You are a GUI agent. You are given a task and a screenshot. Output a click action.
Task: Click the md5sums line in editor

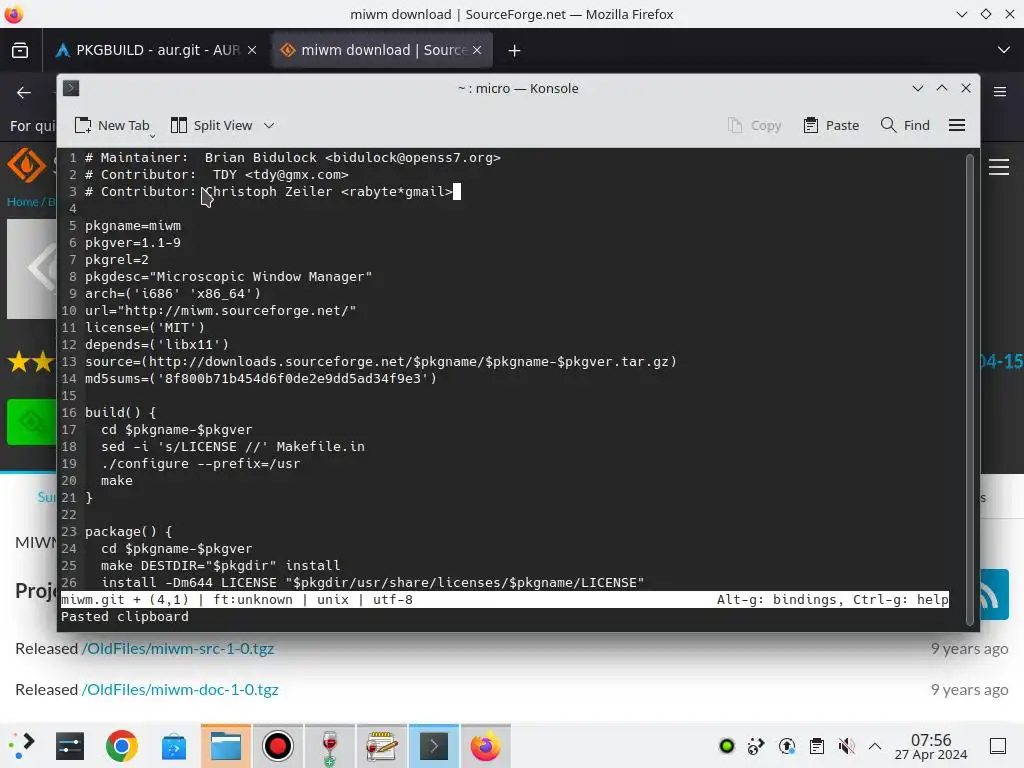click(x=261, y=378)
